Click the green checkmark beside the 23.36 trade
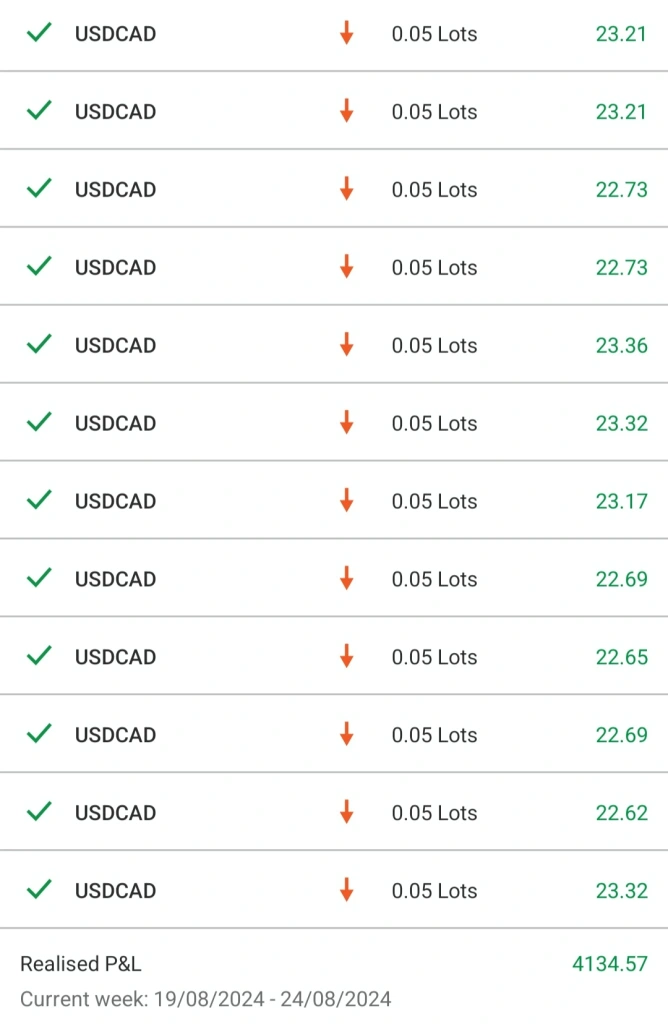The height and width of the screenshot is (1024, 668). click(x=39, y=345)
